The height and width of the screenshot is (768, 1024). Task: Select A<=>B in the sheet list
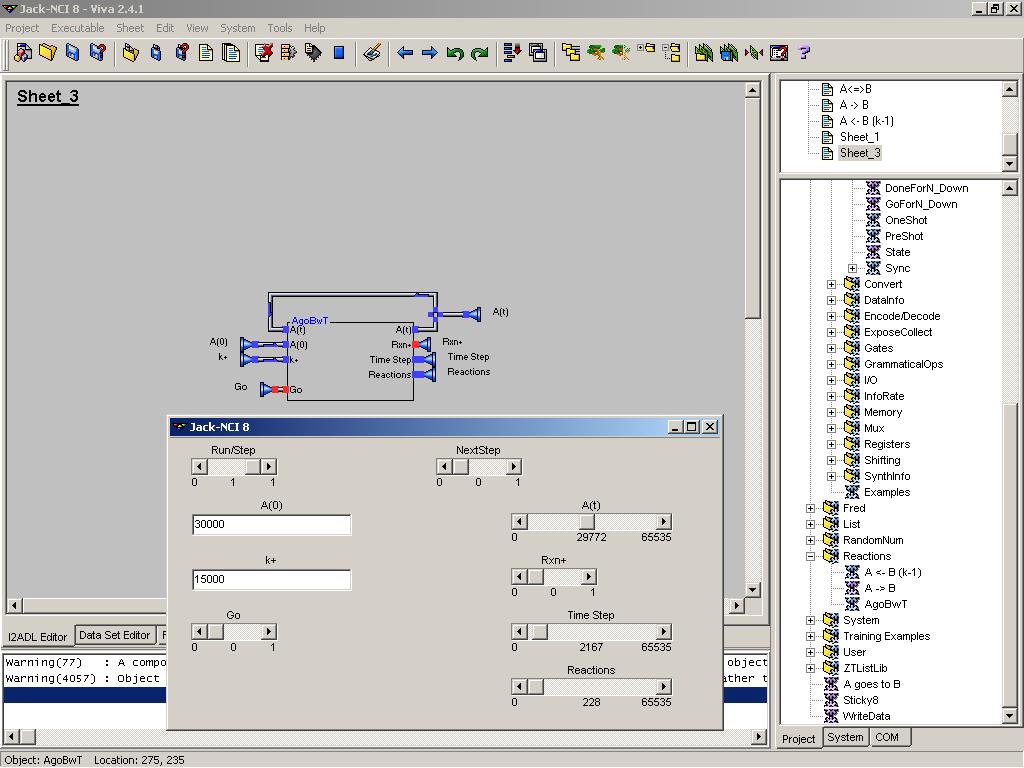point(856,89)
